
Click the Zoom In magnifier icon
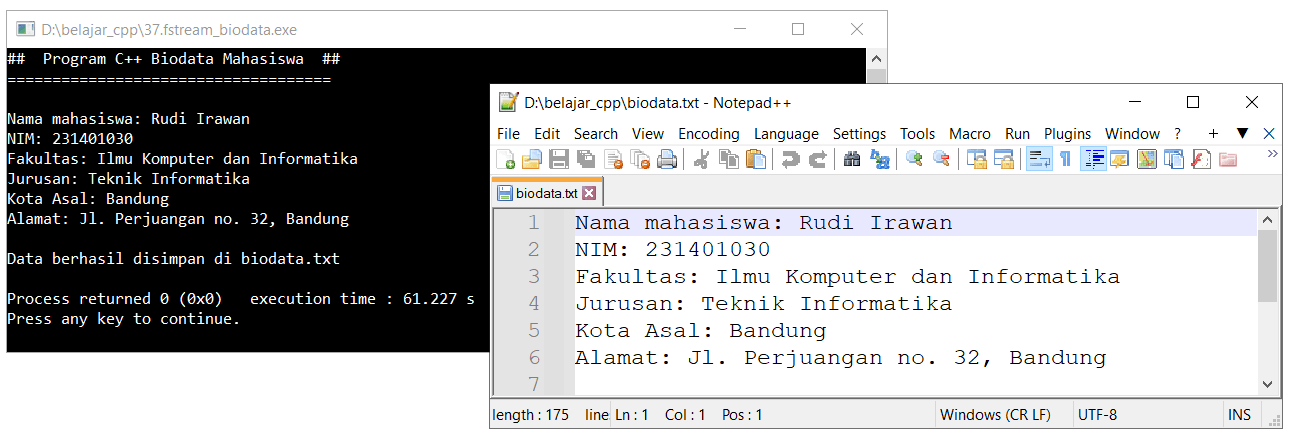pos(914,159)
